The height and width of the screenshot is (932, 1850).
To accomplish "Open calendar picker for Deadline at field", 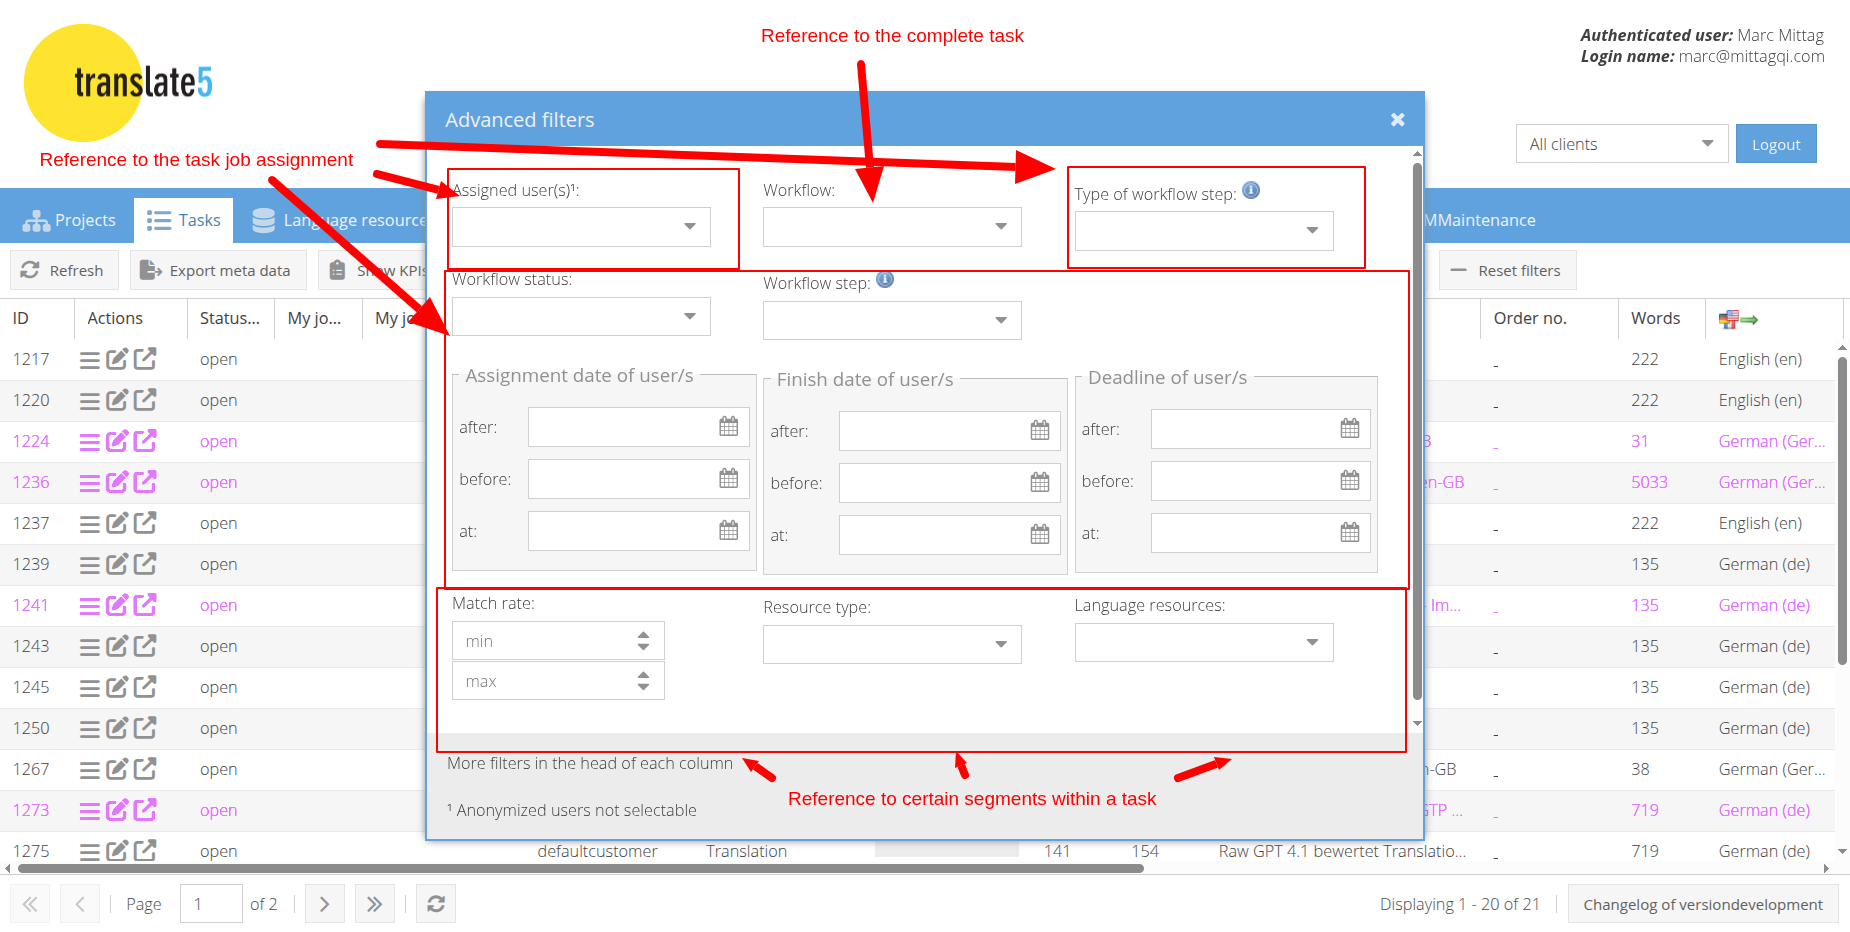I will (x=1350, y=533).
